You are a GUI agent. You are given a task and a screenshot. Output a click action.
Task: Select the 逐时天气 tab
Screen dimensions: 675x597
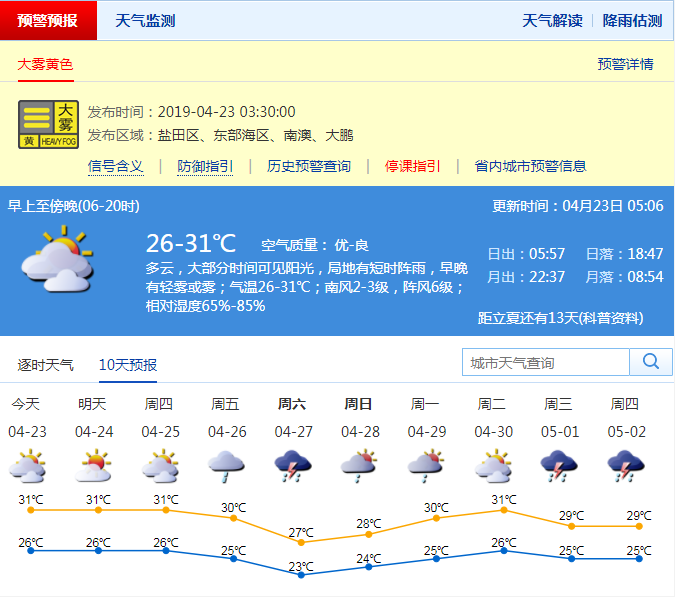pyautogui.click(x=45, y=365)
